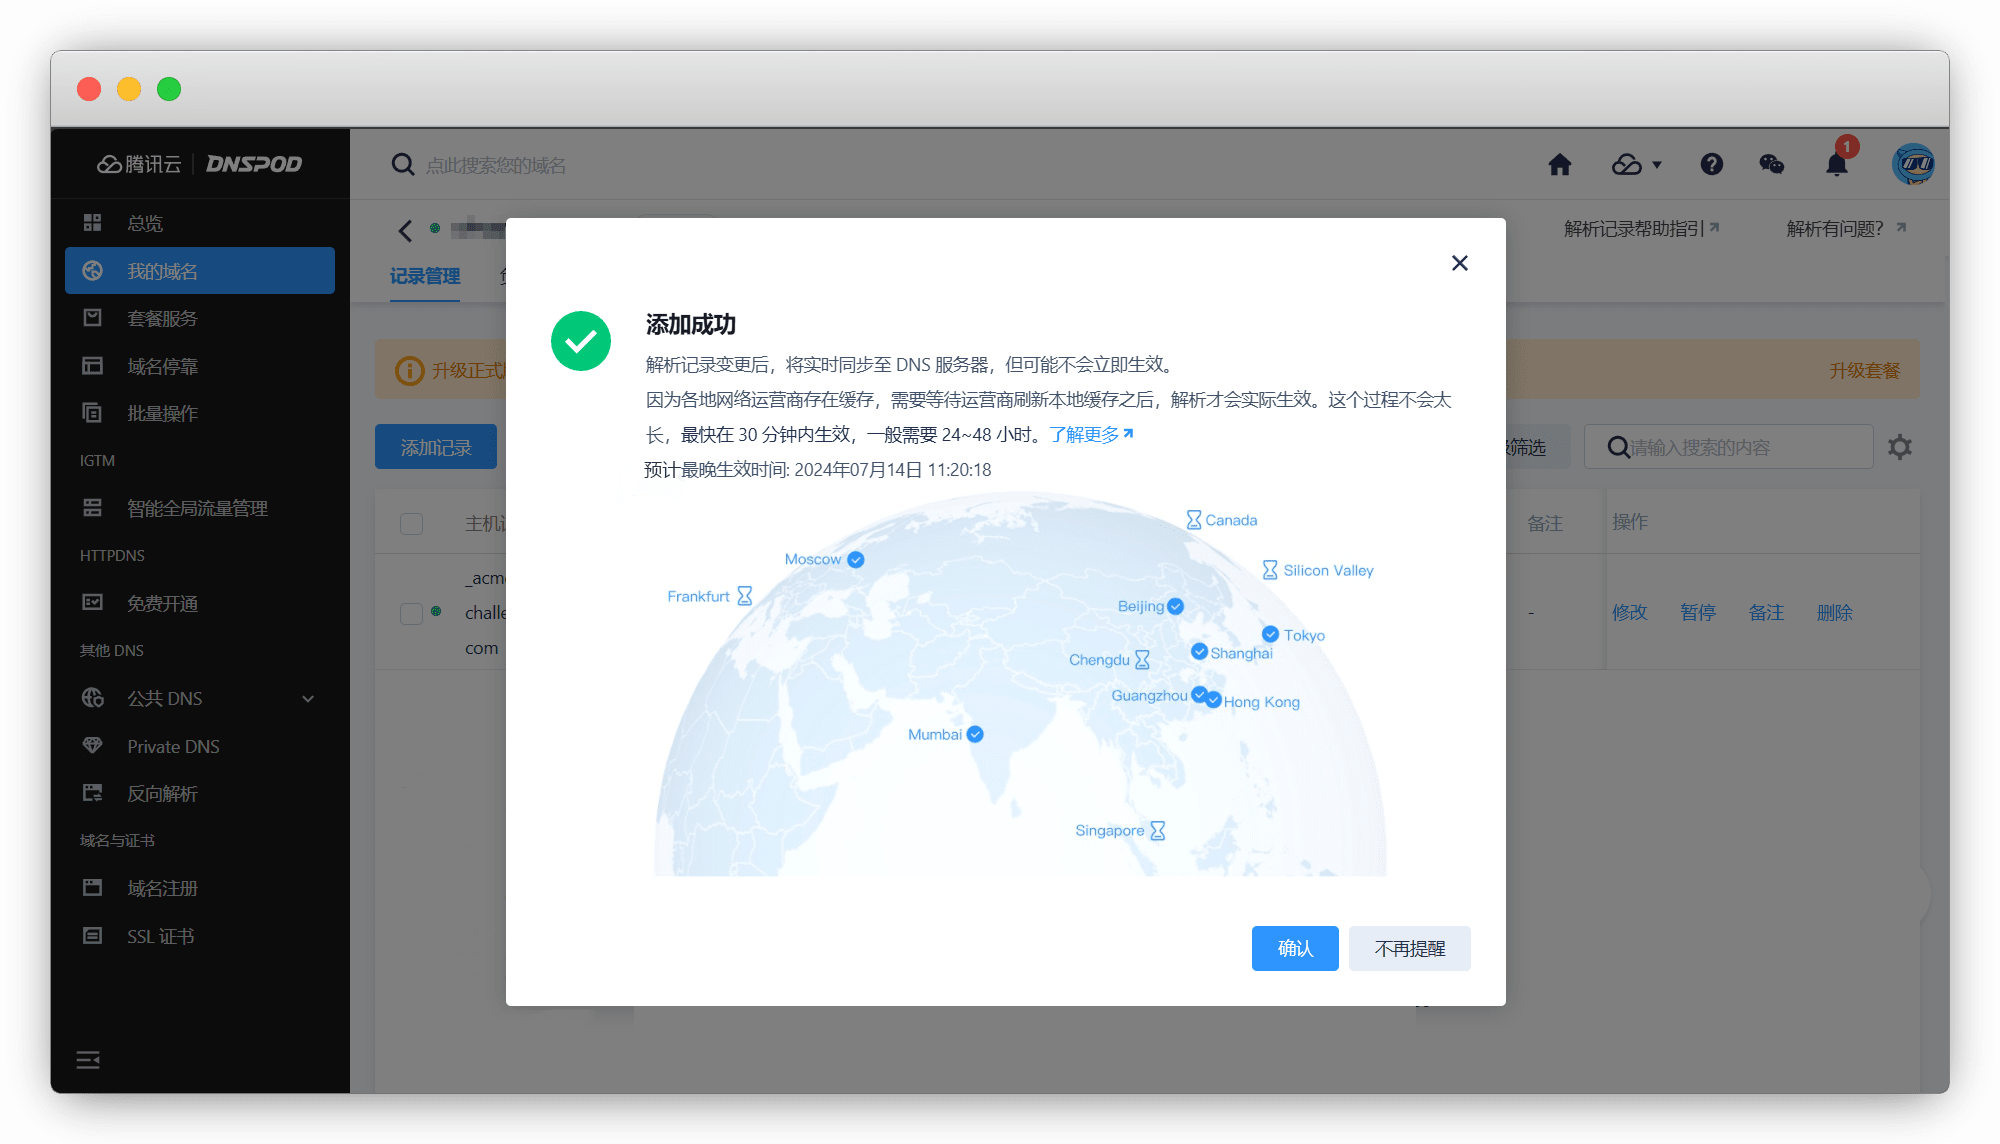The height and width of the screenshot is (1144, 2000).
Task: Click the back arrow beside domain name
Action: [x=405, y=231]
